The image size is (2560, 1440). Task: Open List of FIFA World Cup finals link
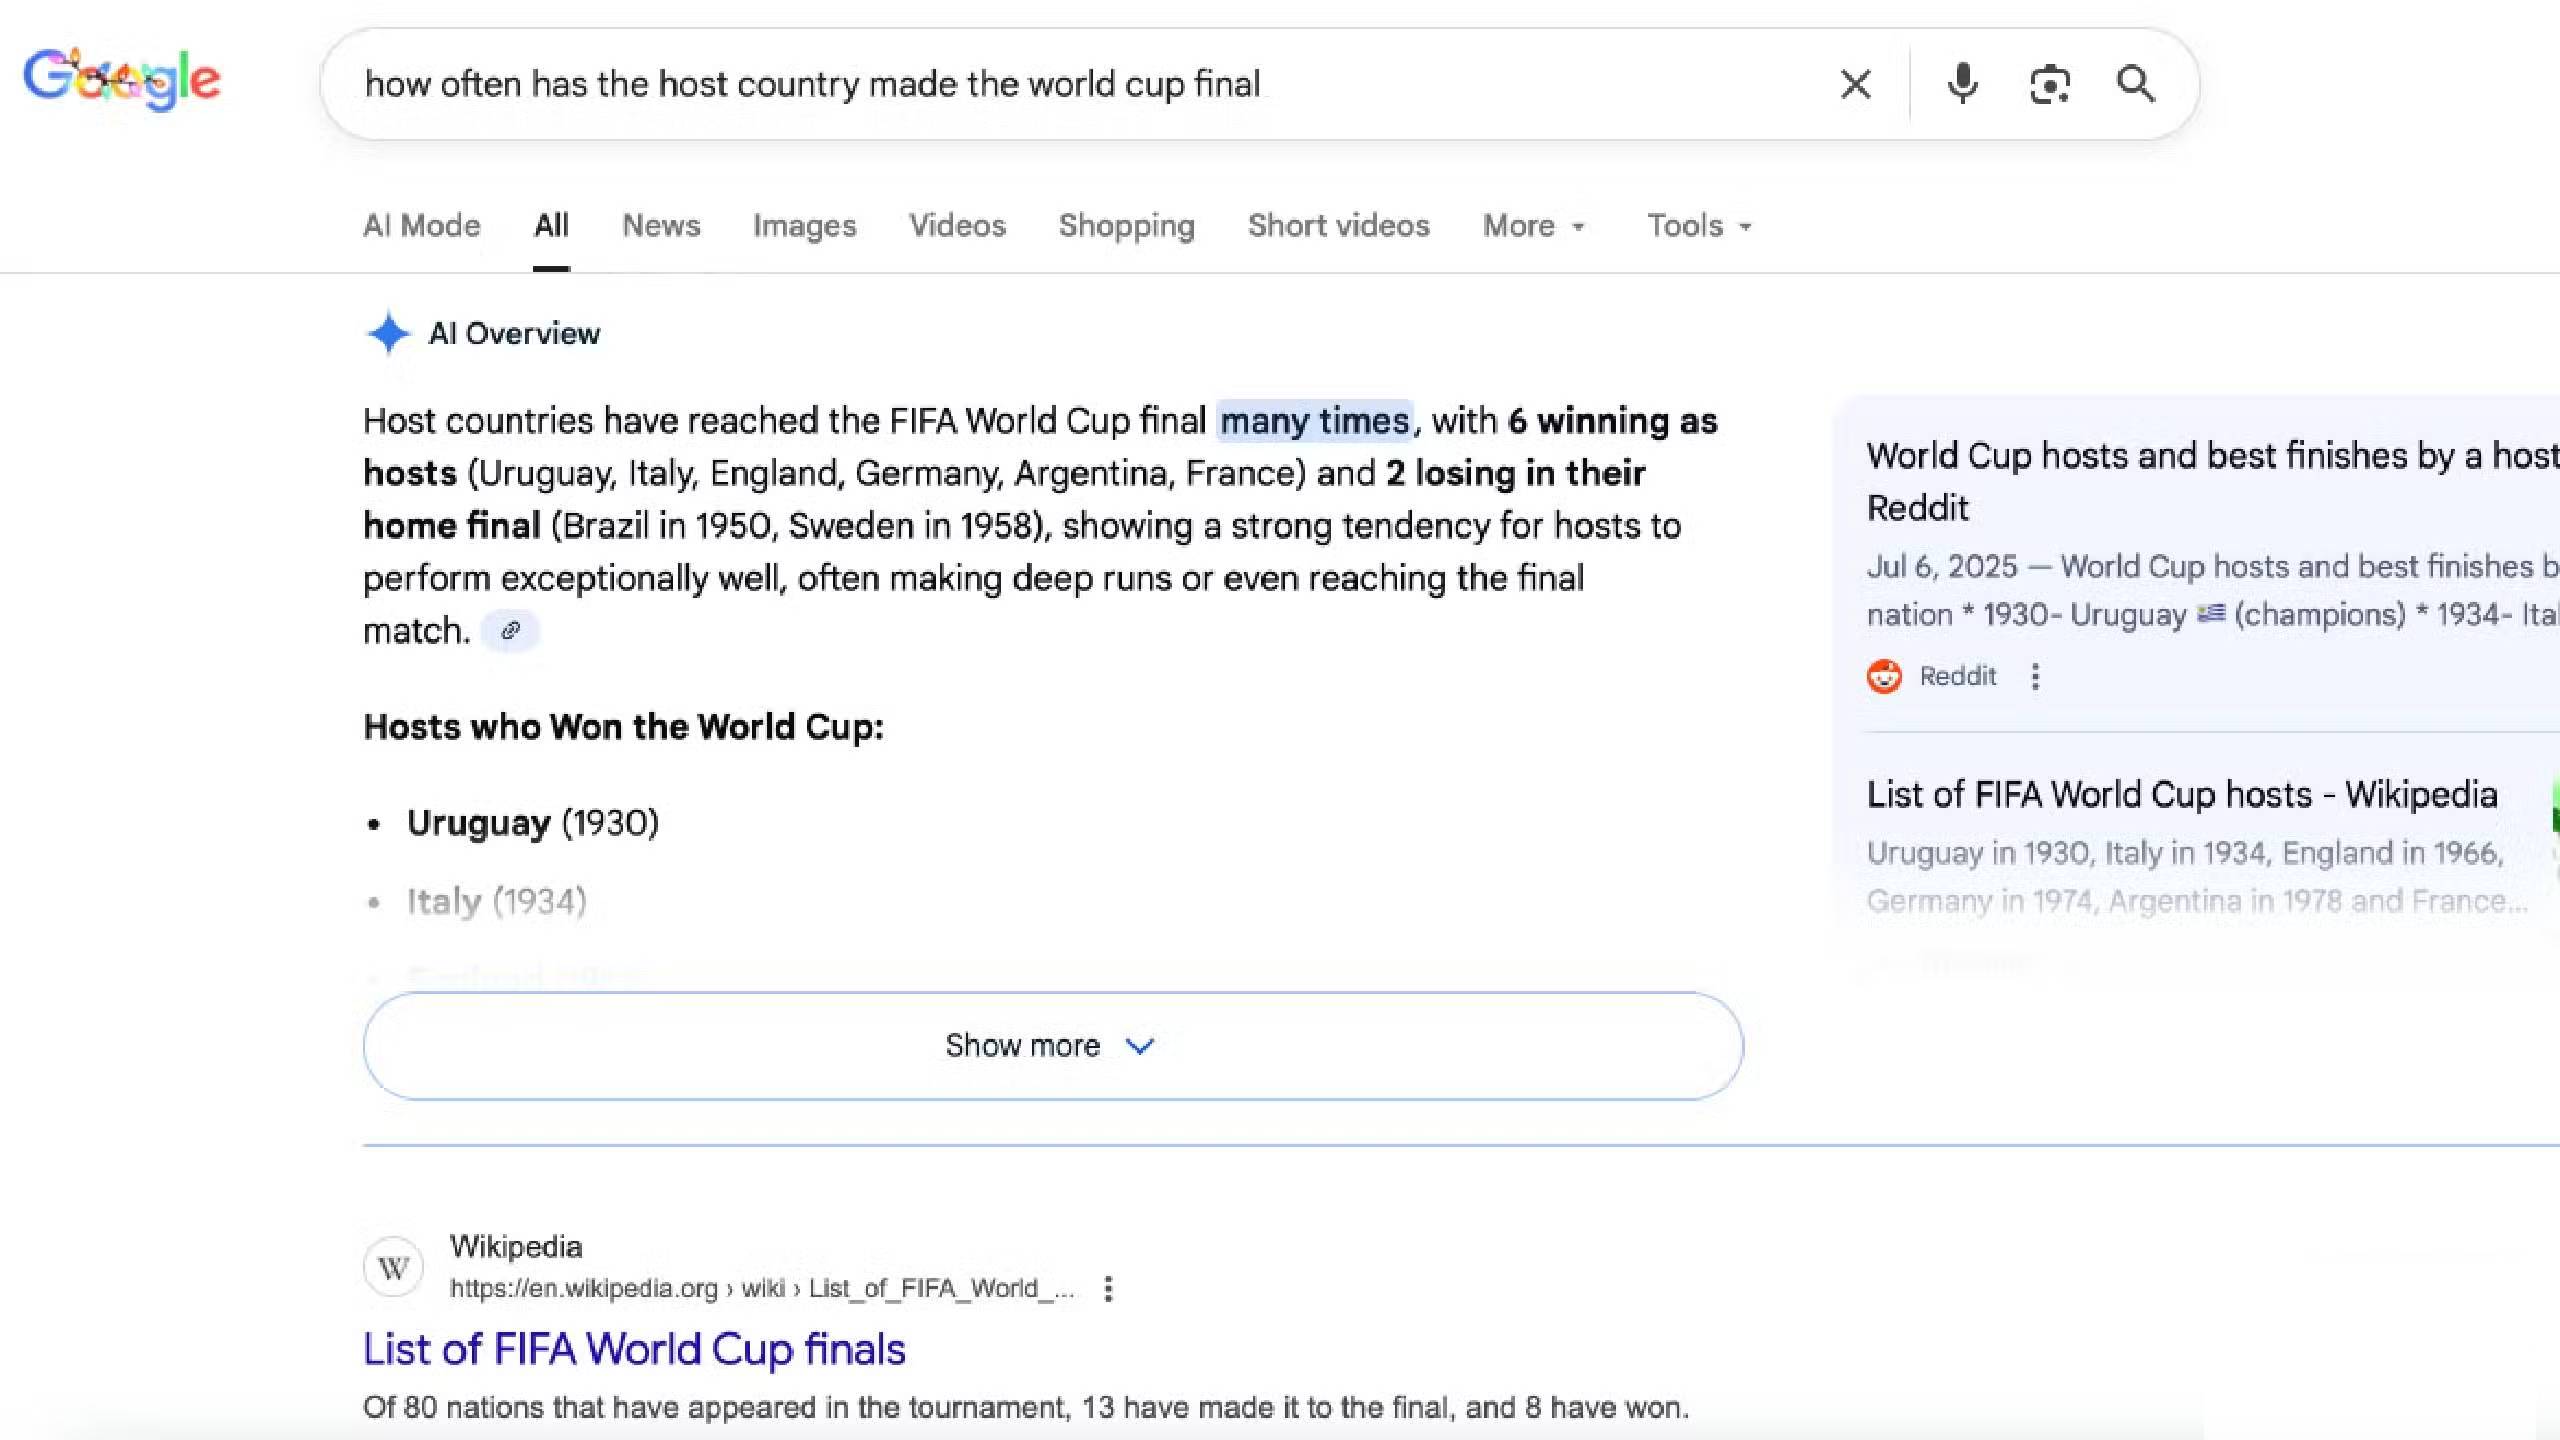pyautogui.click(x=634, y=1349)
